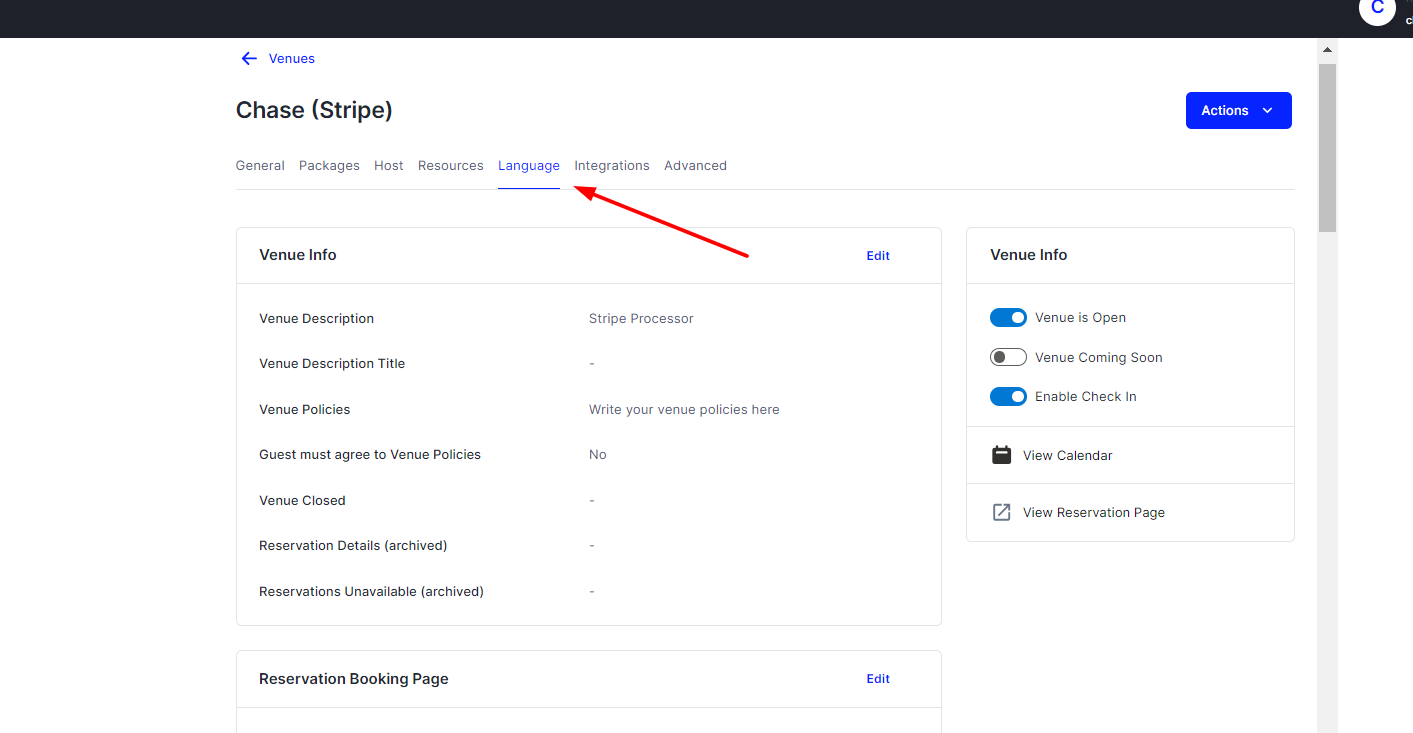
Task: Edit the Reservation Booking Page section
Action: (877, 678)
